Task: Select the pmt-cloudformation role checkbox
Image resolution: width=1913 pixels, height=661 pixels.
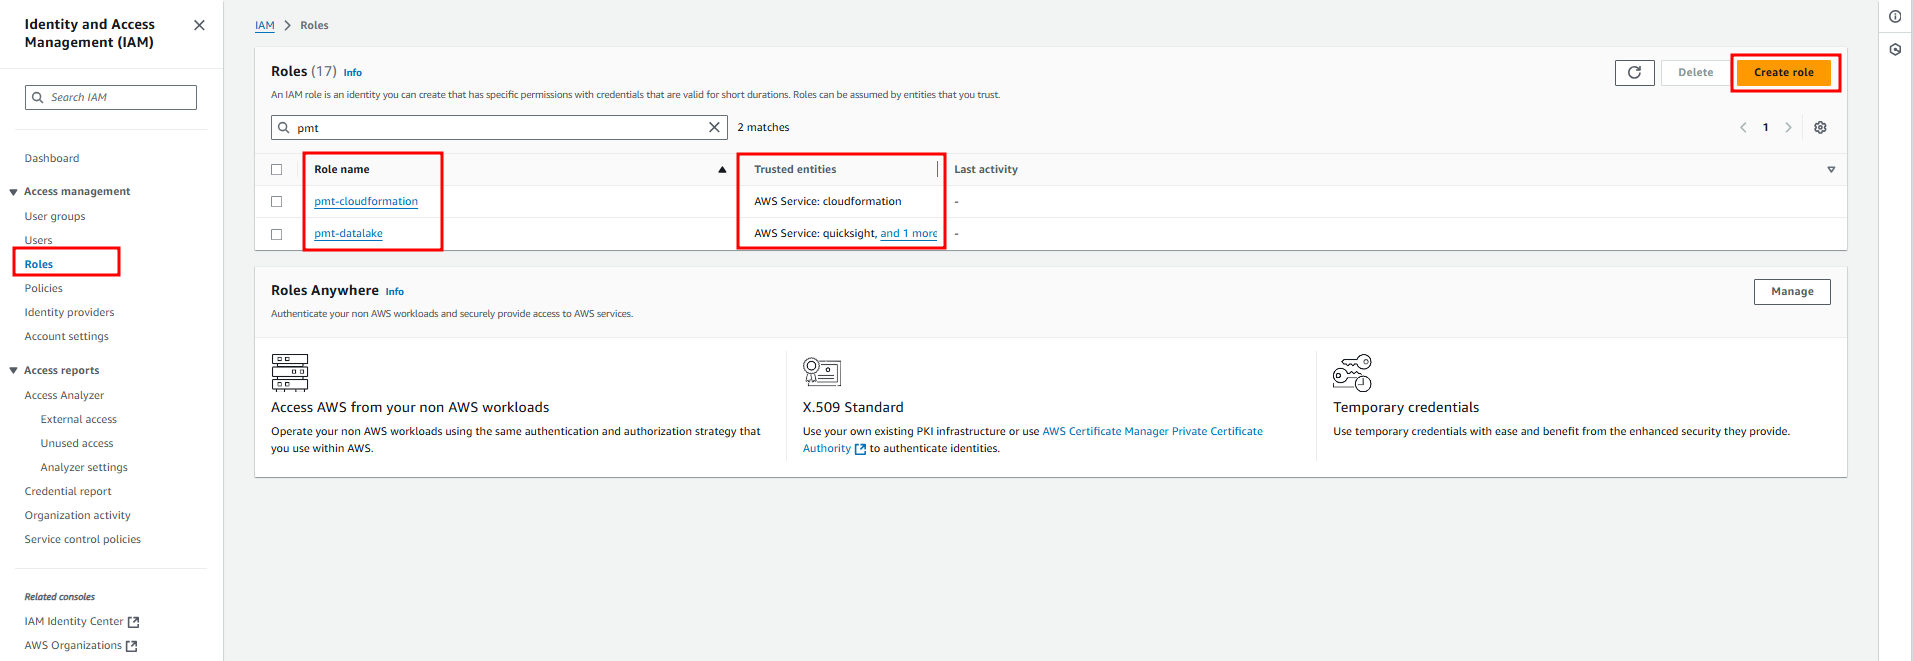Action: (x=277, y=201)
